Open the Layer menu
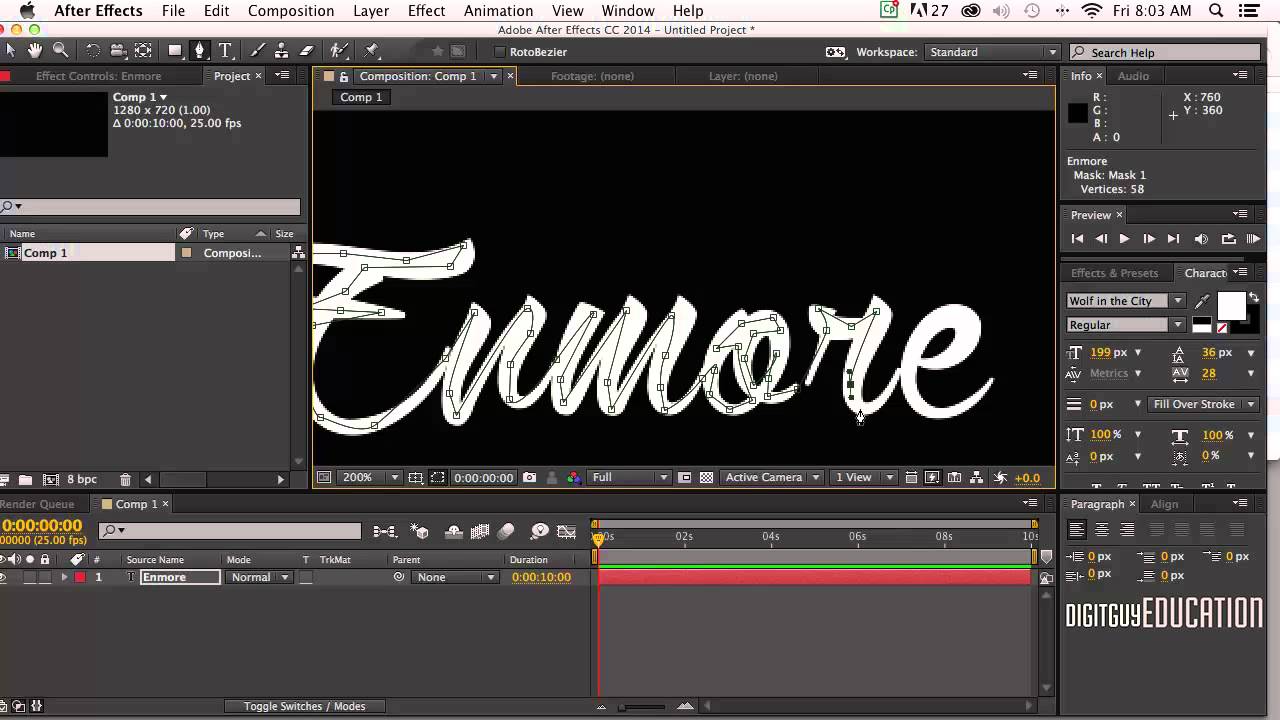 click(371, 11)
